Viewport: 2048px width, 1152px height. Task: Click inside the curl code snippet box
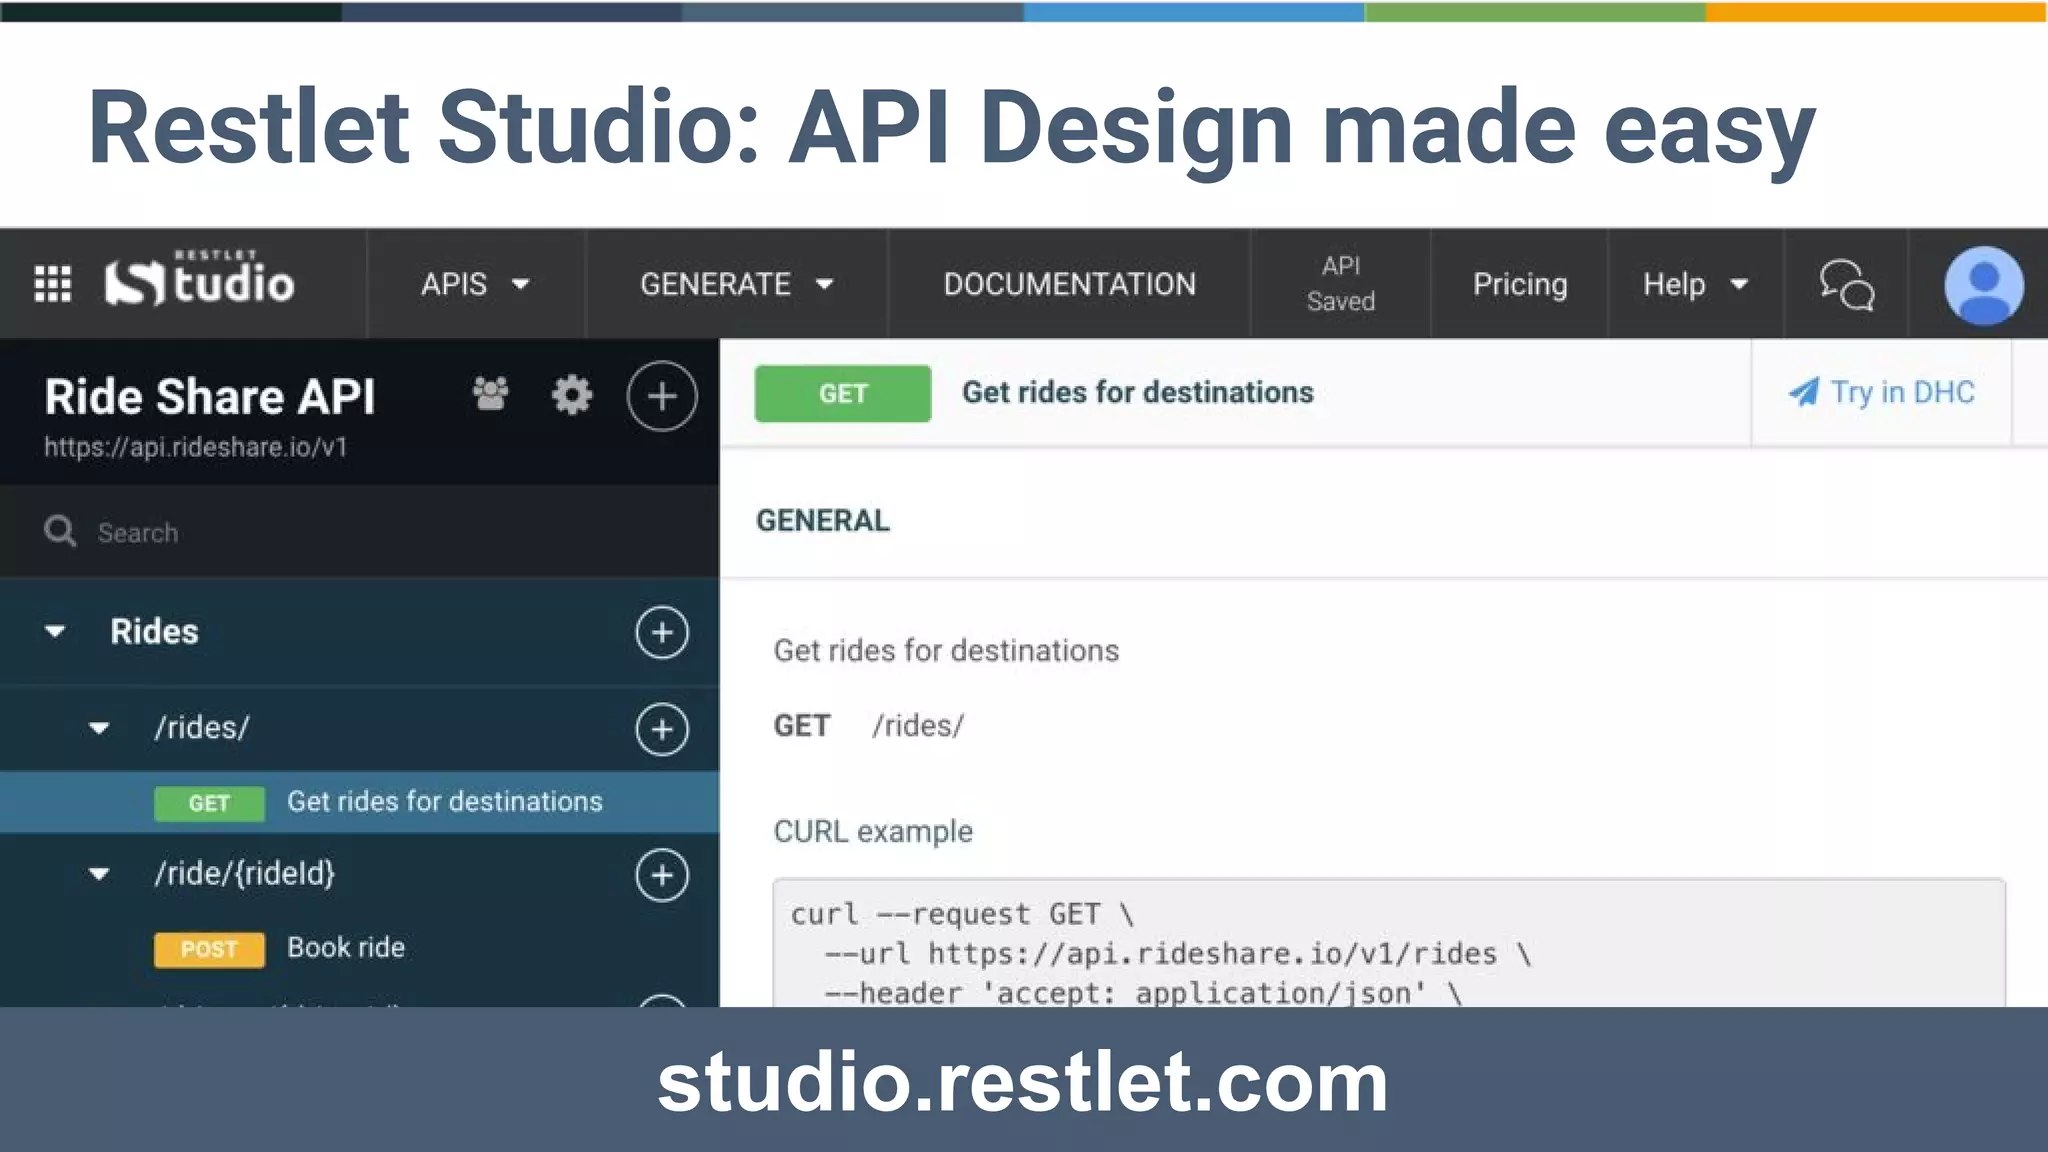click(x=1389, y=943)
